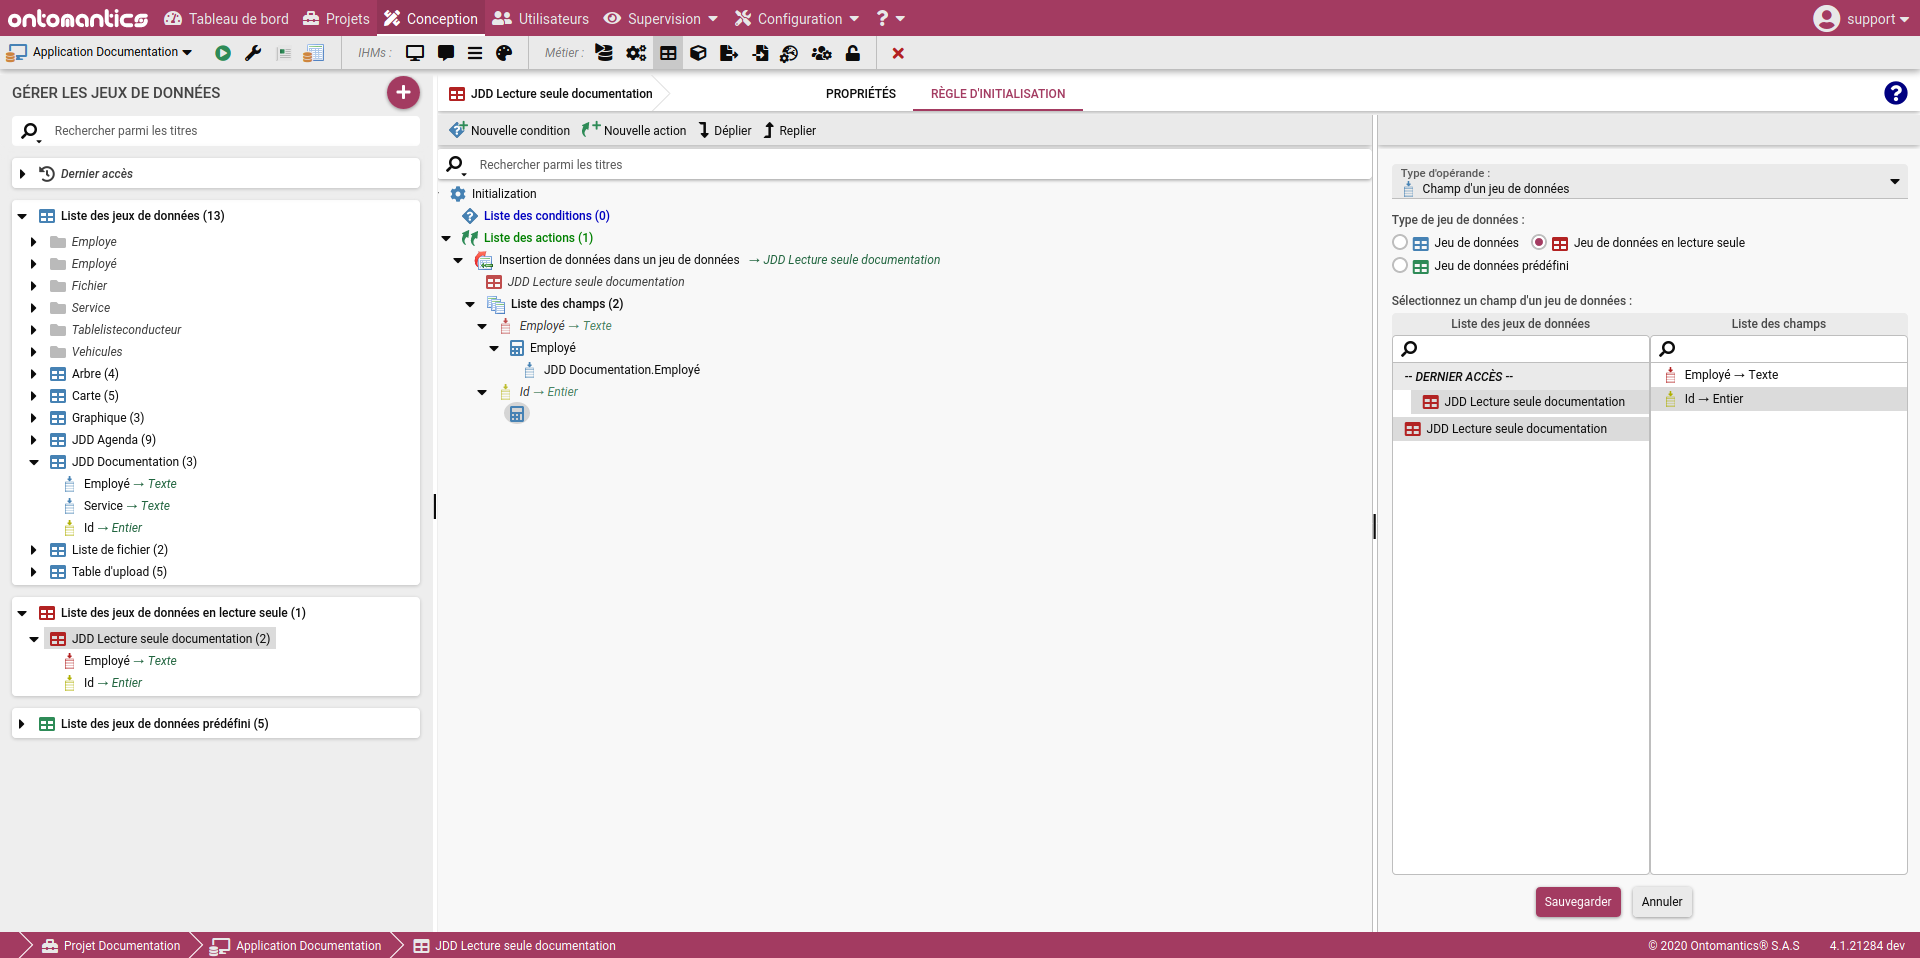The image size is (1920, 958).
Task: Switch to the PROPRIÉTÉS tab
Action: tap(861, 93)
